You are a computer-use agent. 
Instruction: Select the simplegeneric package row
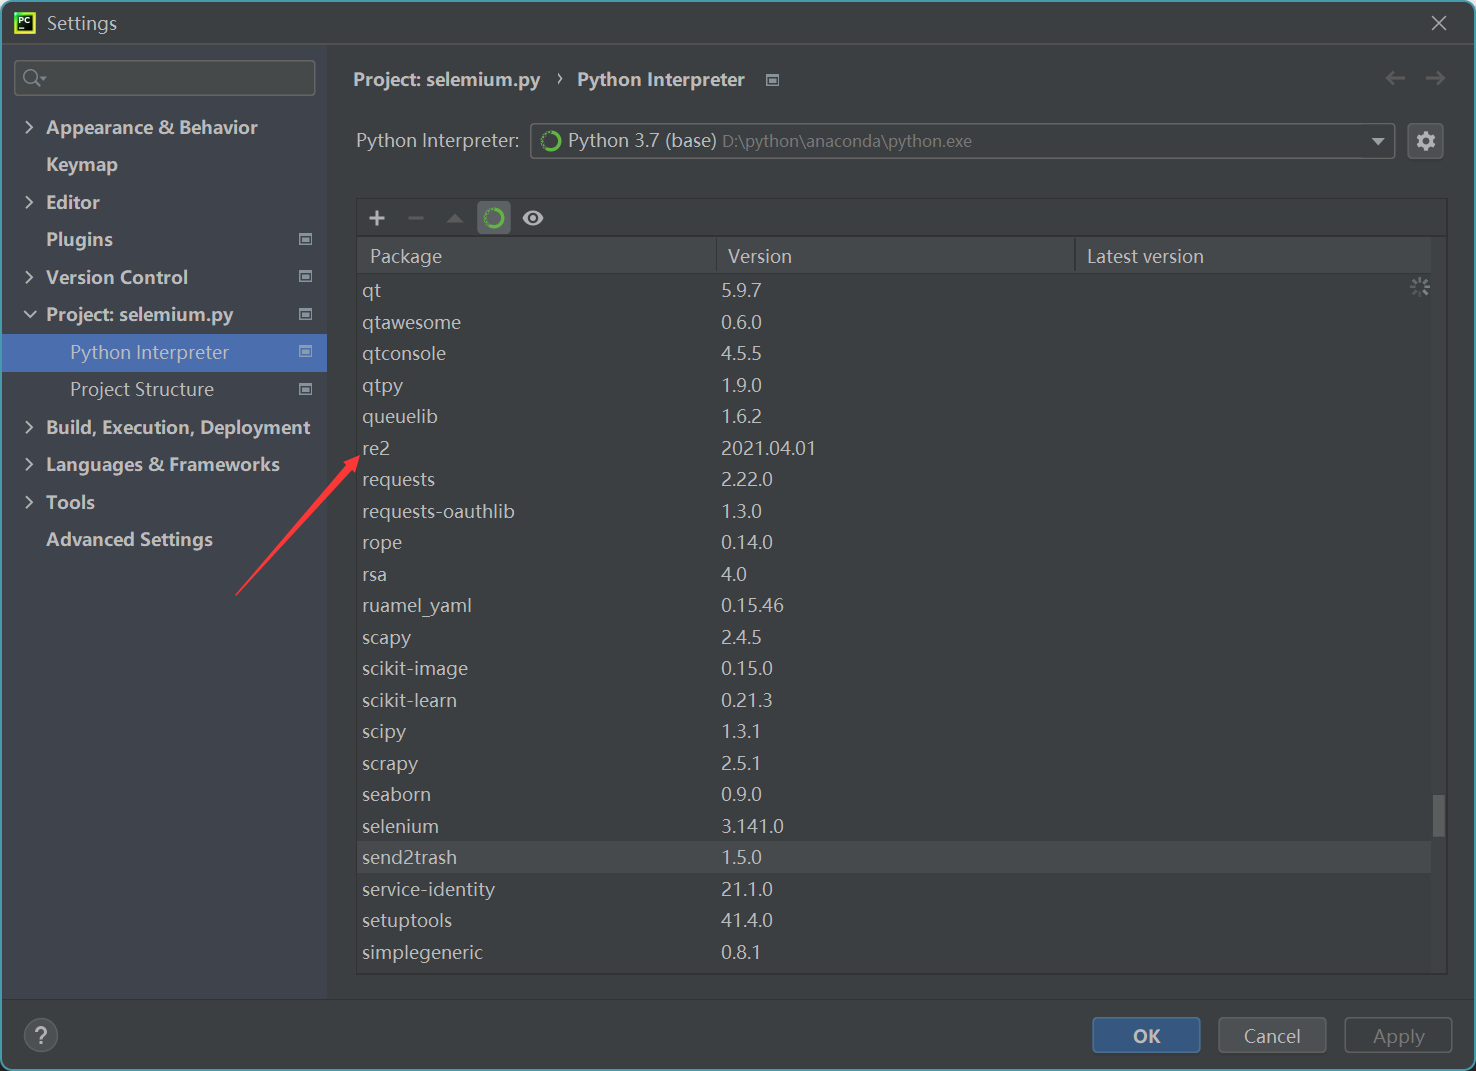coord(894,952)
